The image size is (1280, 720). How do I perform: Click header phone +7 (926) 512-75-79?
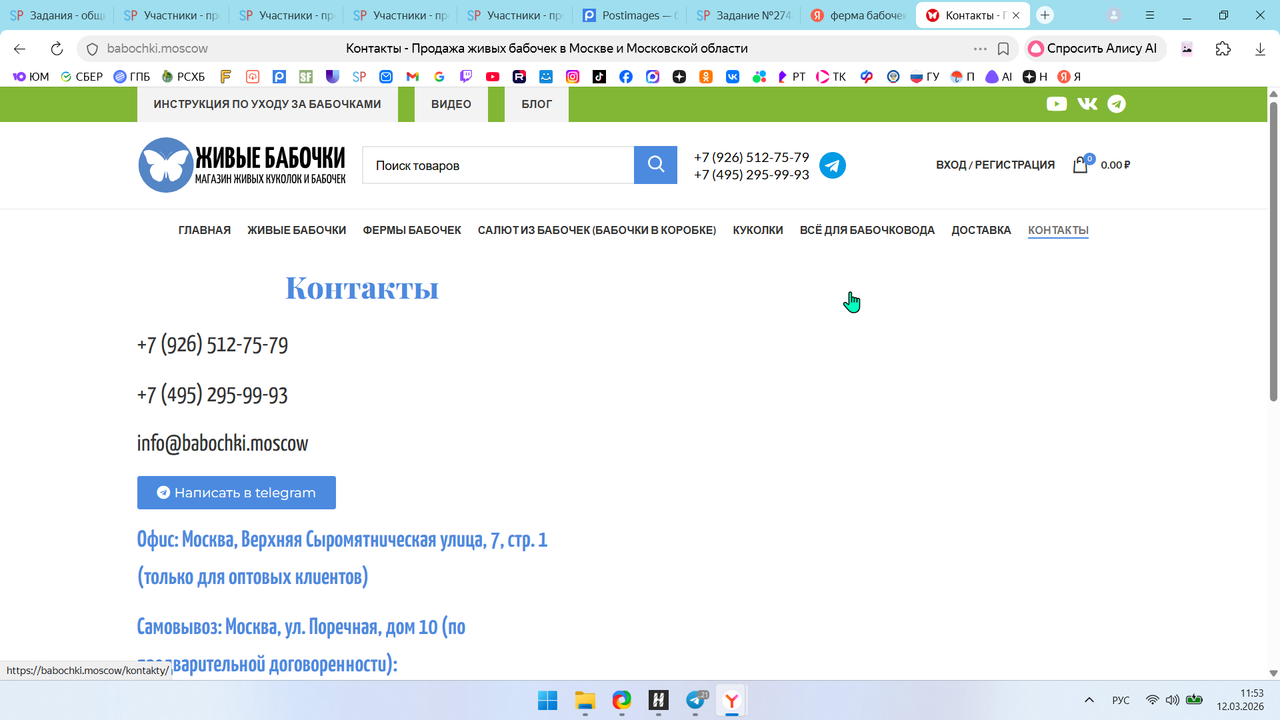pos(751,157)
